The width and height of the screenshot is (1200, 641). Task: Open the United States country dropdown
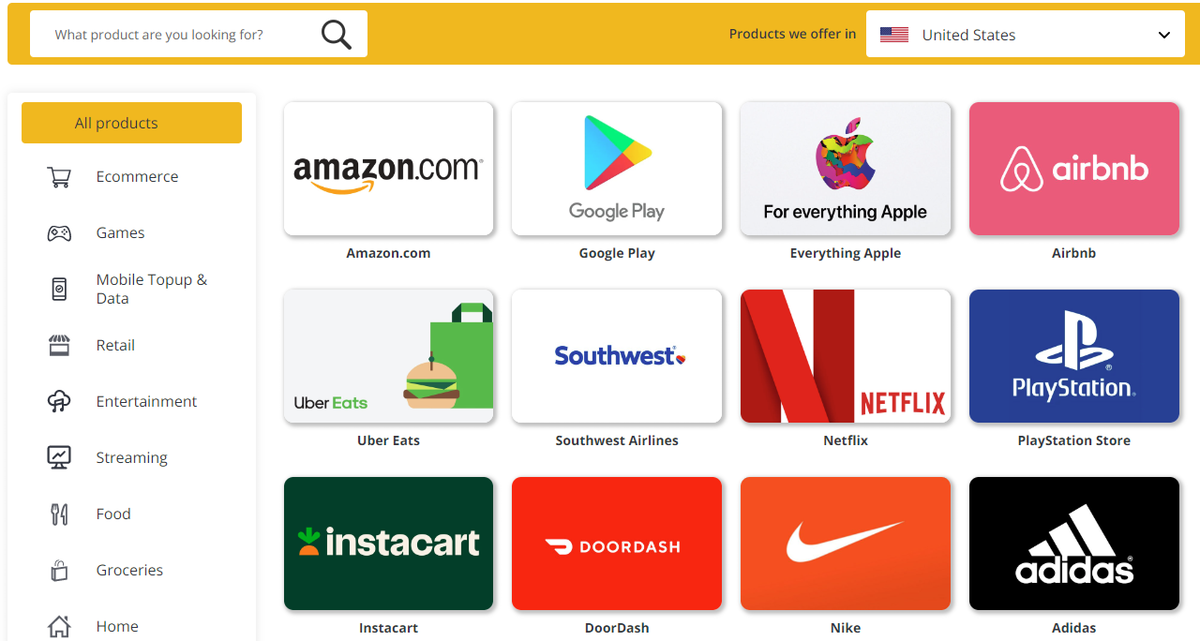(x=1025, y=34)
